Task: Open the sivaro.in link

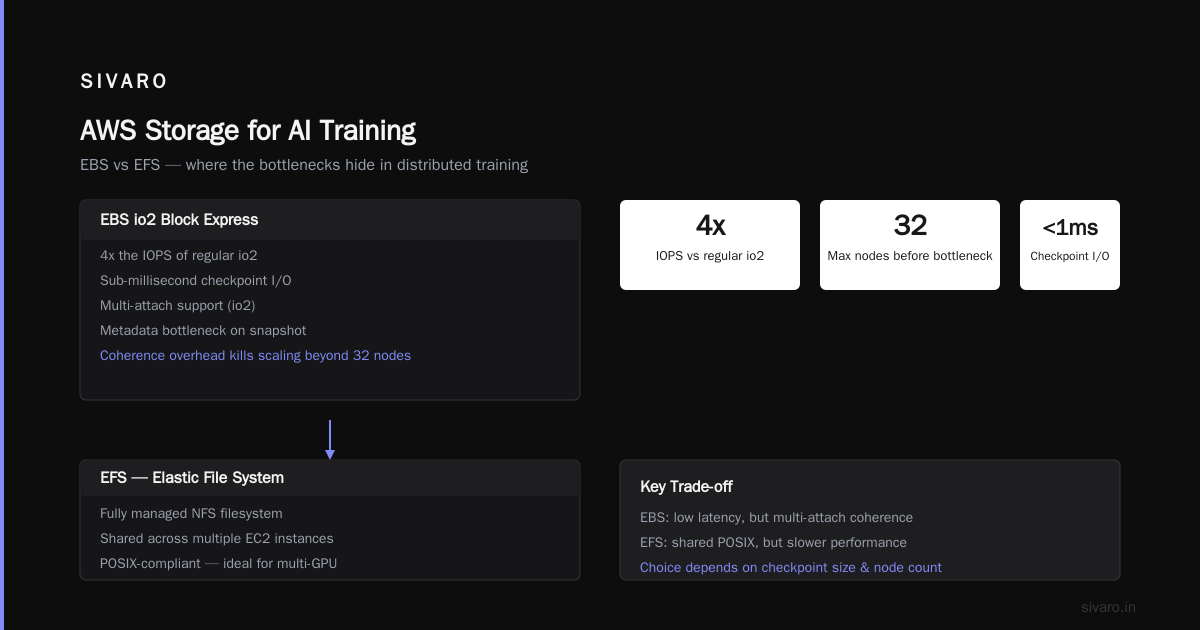Action: coord(1108,607)
